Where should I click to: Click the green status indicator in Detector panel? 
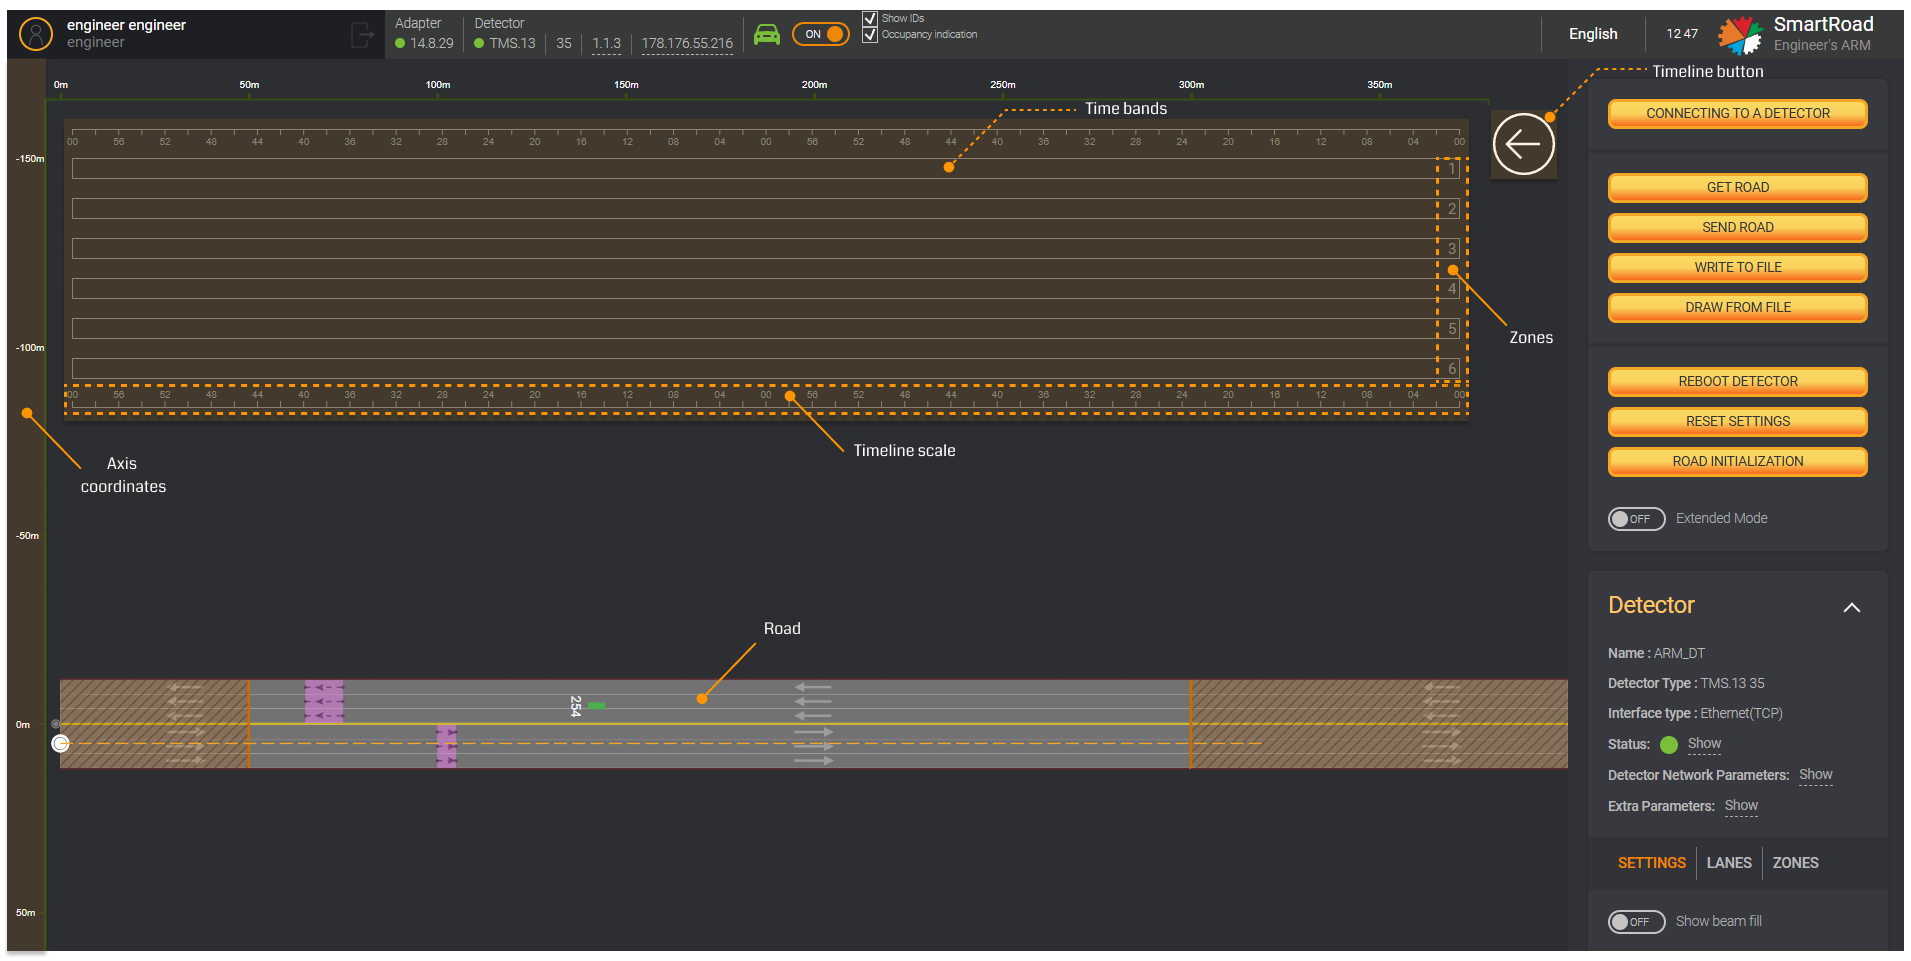point(1668,745)
